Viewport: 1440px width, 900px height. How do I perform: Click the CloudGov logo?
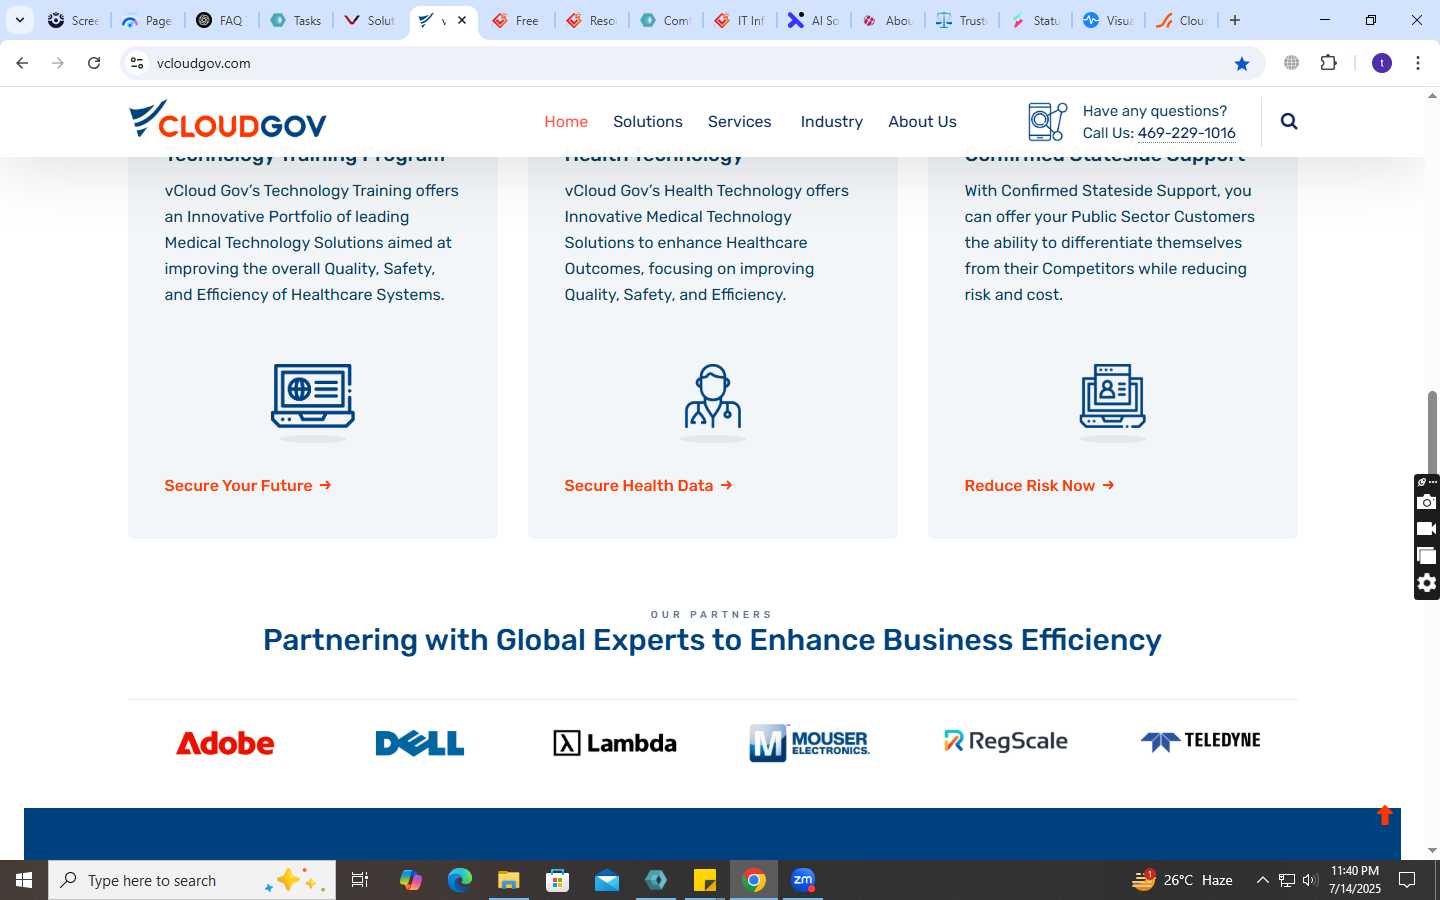tap(228, 120)
